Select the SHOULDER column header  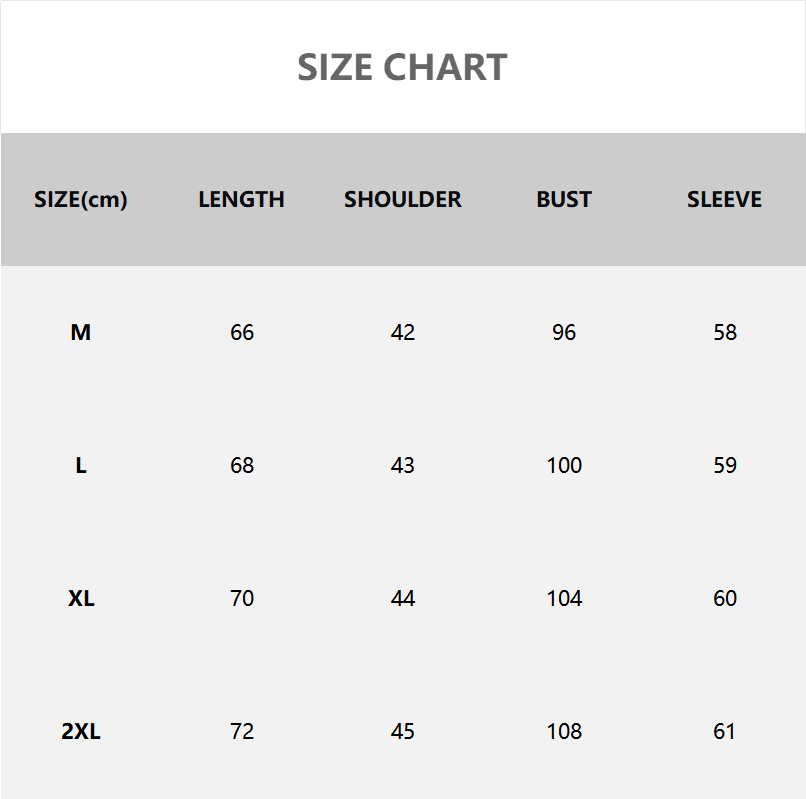403,199
